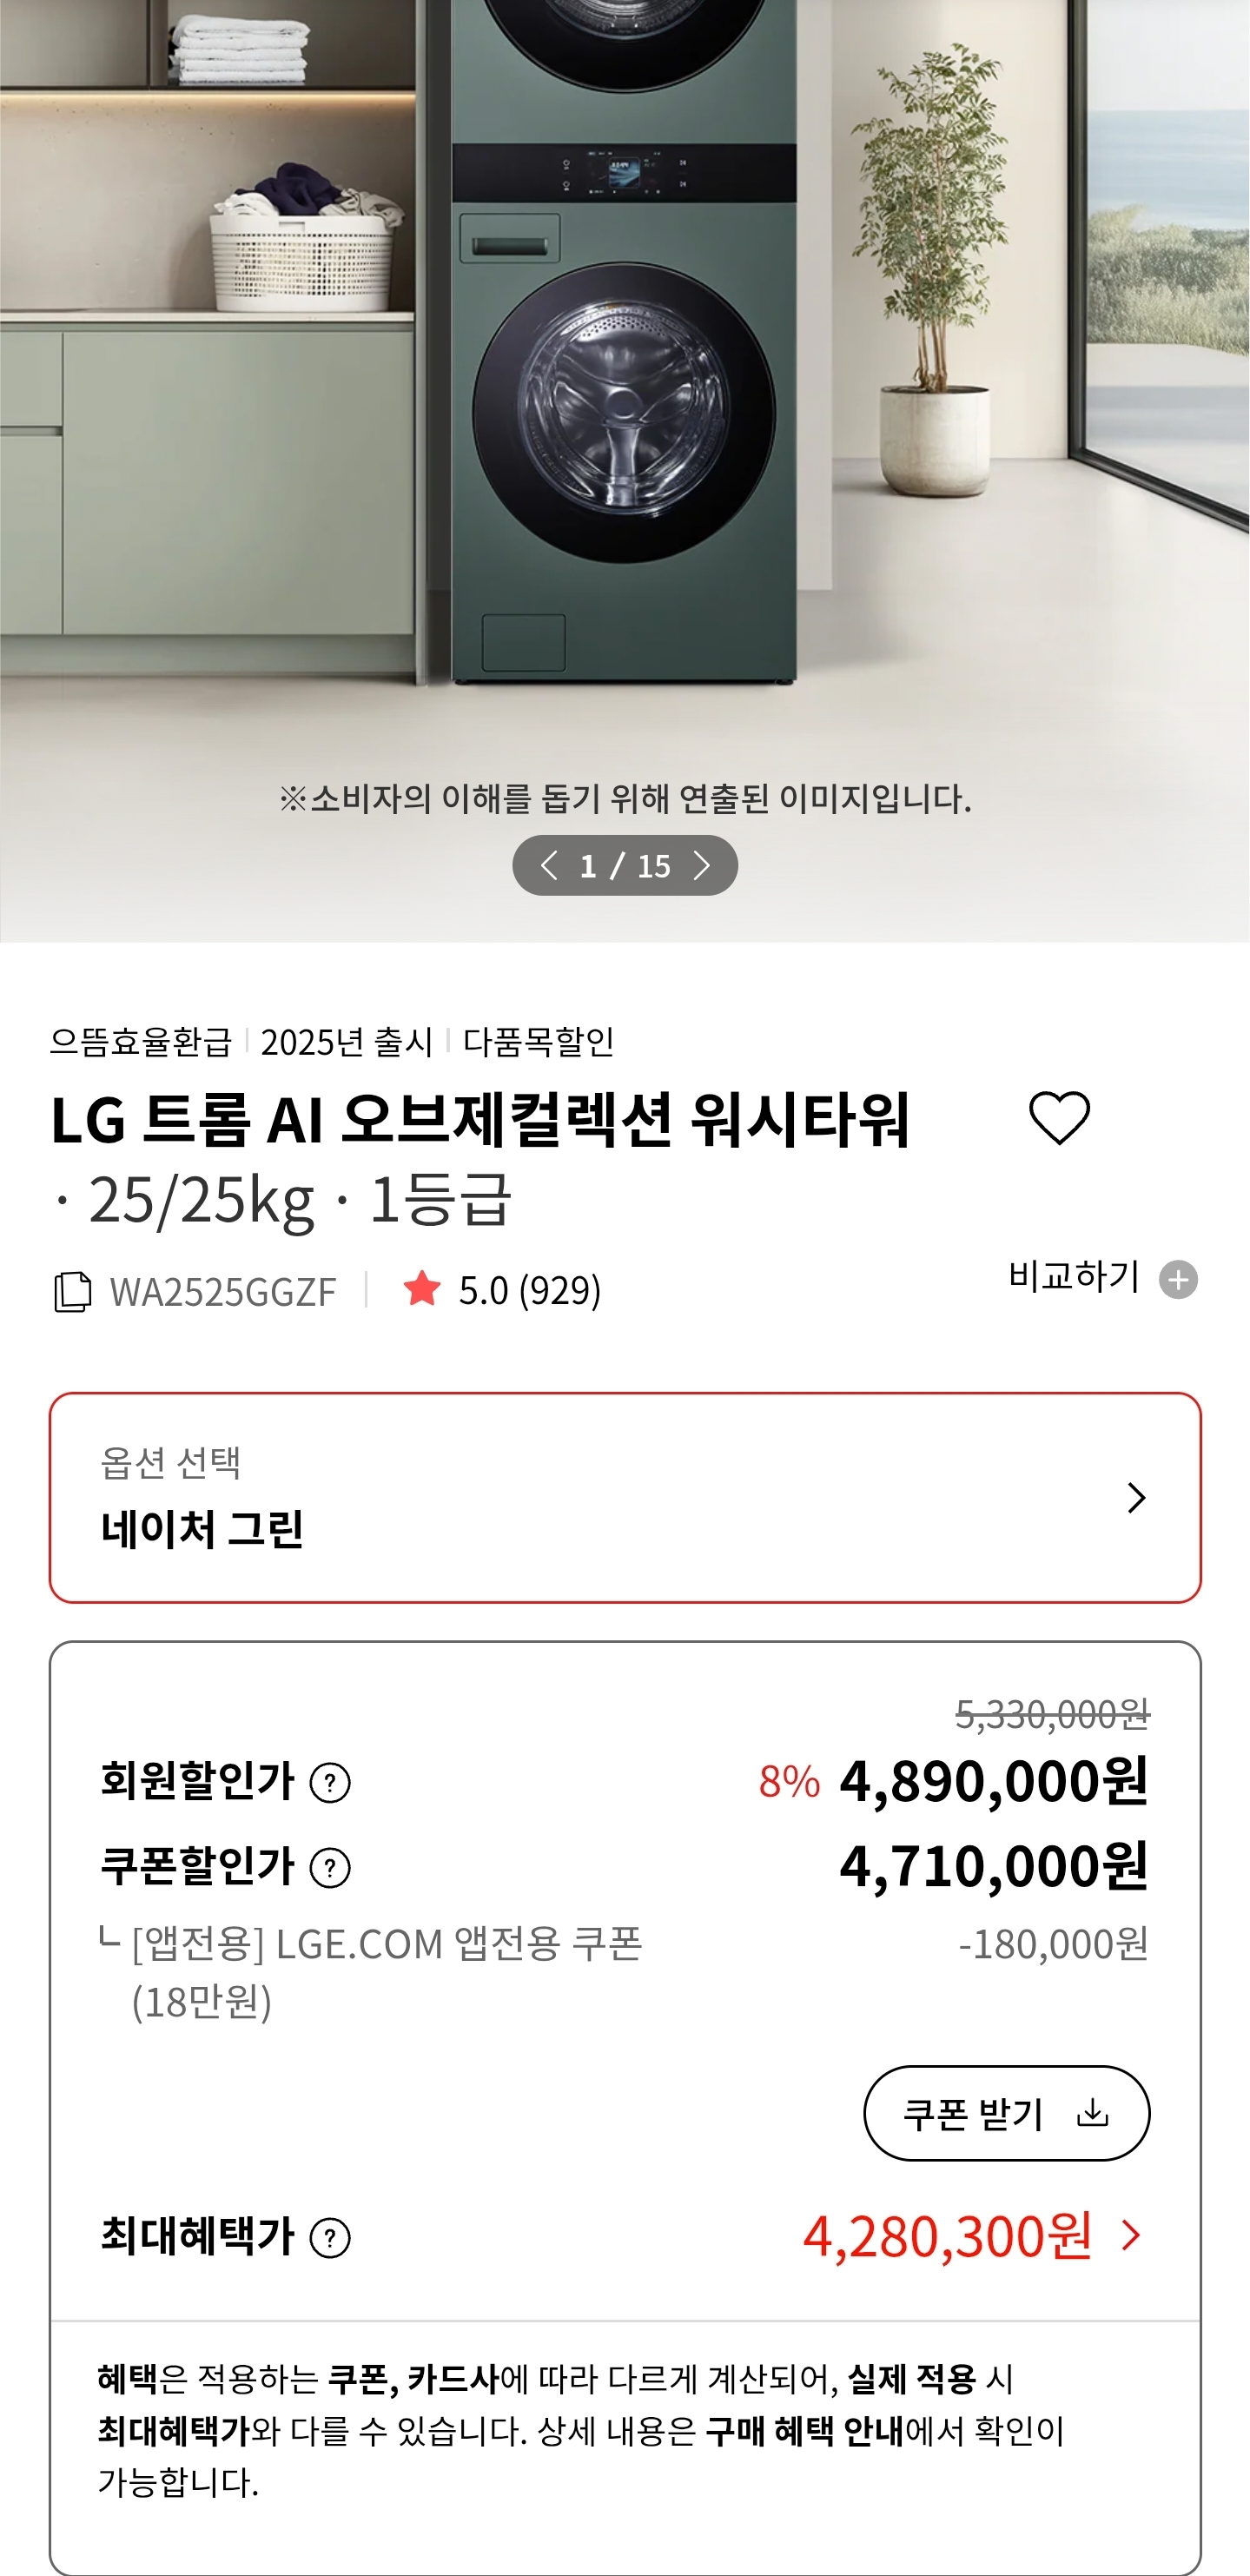Screen dimensions: 1250x2576
Task: Open help icon beside 쿠폰할인가
Action: tap(330, 1868)
